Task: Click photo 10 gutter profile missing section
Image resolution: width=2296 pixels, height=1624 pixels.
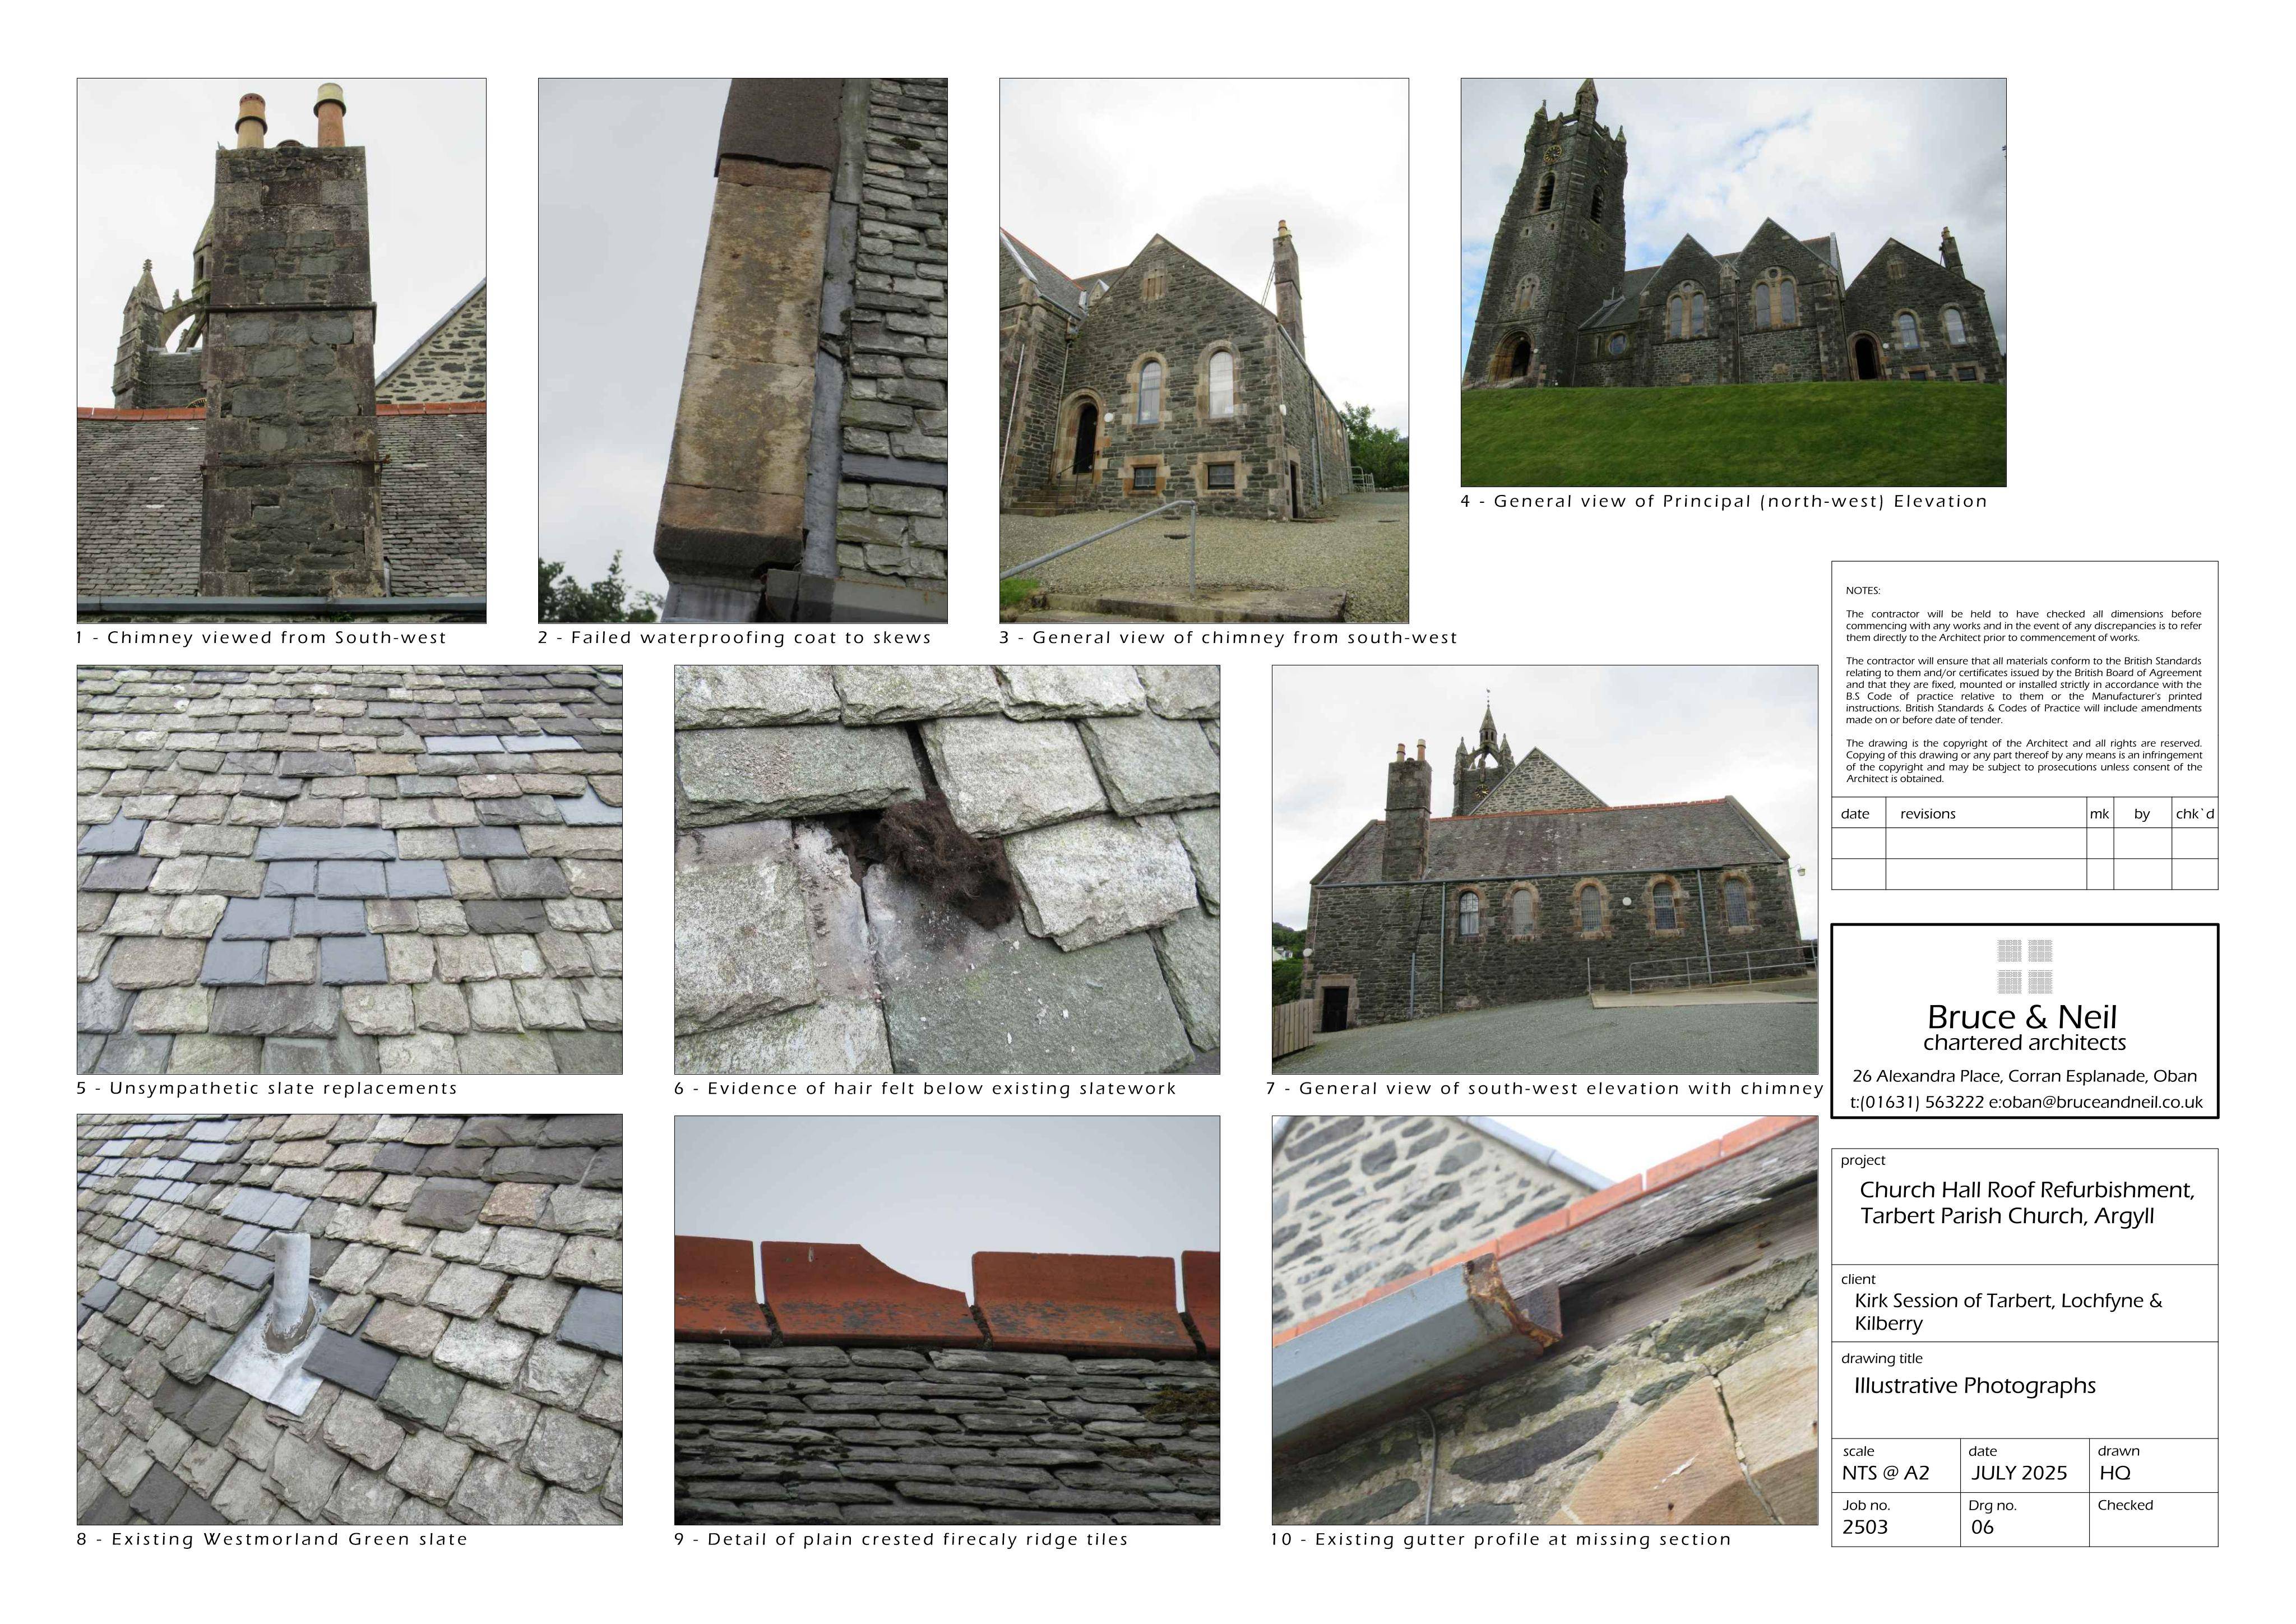Action: 1545,1320
